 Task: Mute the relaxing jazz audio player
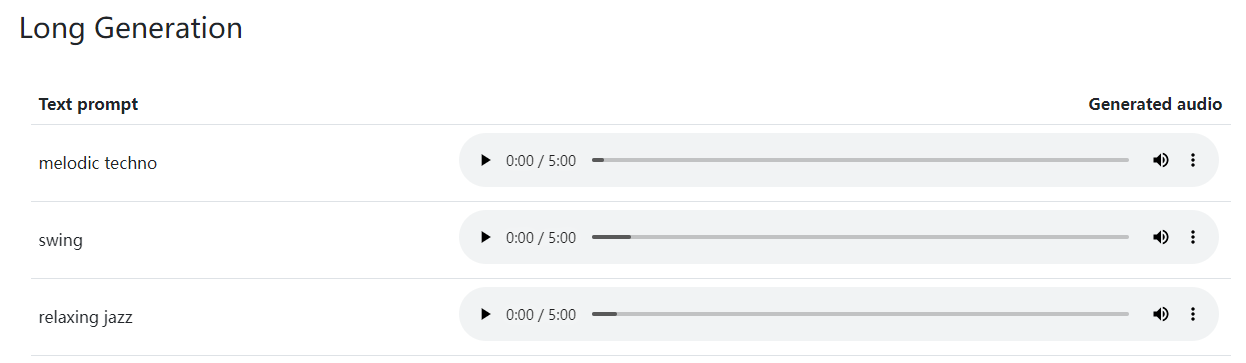[x=1160, y=315]
